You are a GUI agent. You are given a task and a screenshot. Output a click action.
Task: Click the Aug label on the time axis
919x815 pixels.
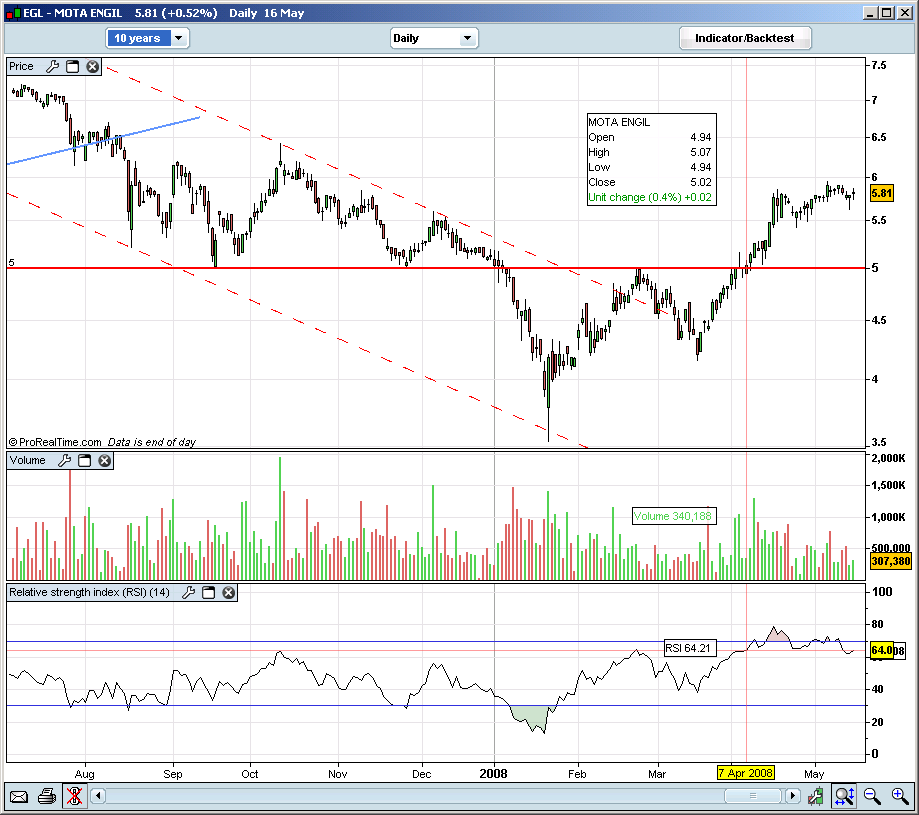click(84, 774)
